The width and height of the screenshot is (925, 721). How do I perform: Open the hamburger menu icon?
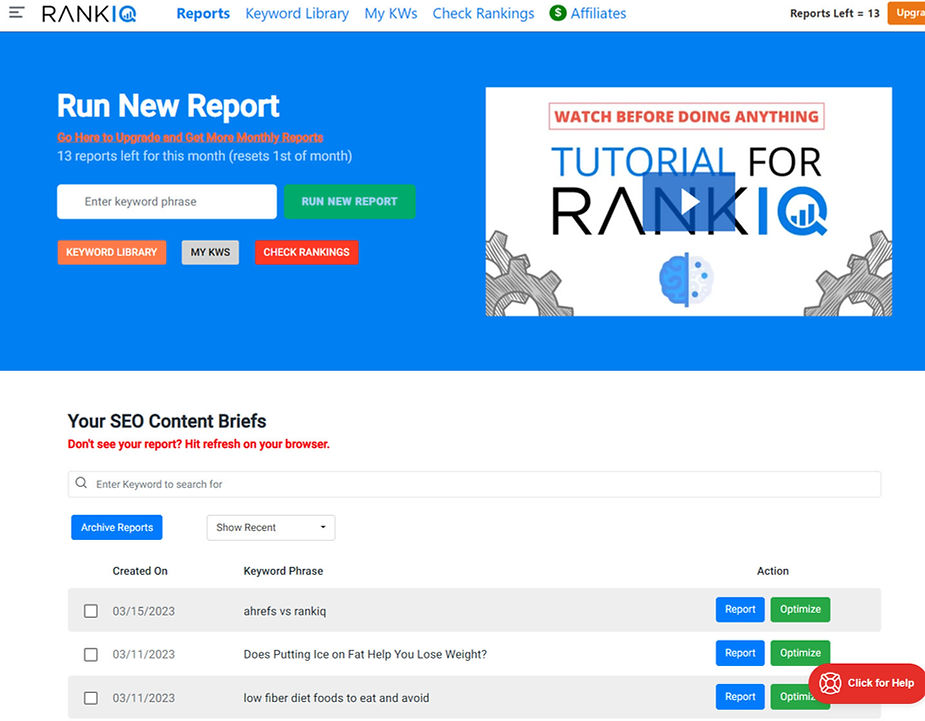pos(17,12)
